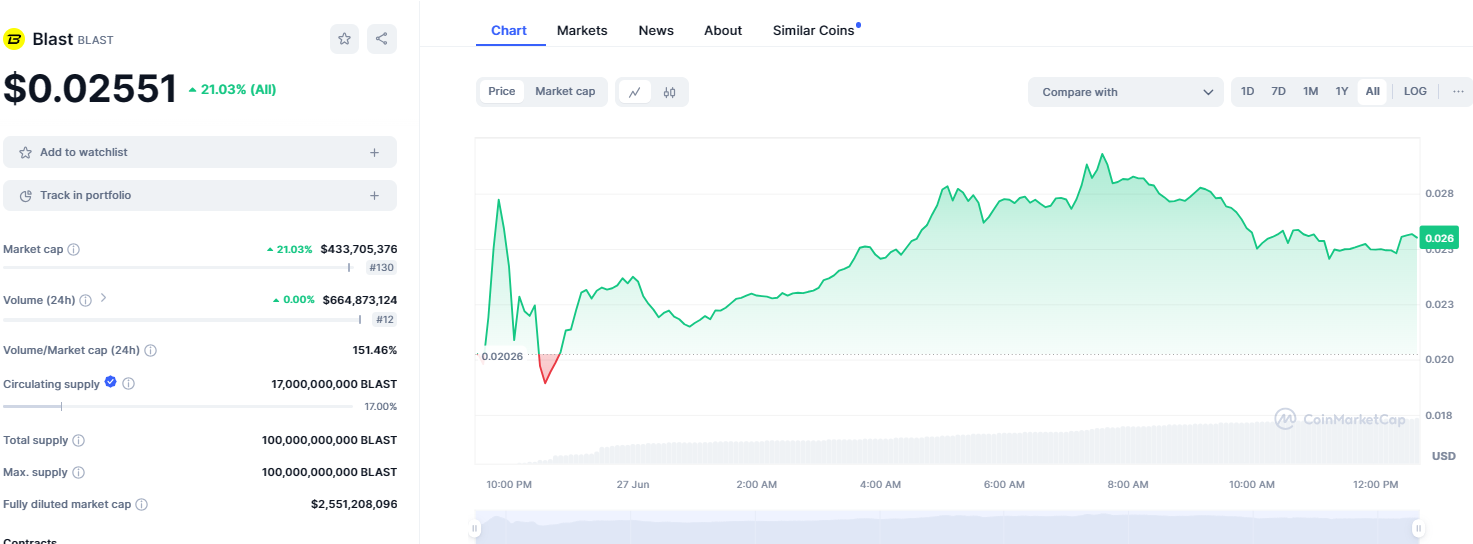Screen dimensions: 1473x544
Task: Toggle chart to Market cap view
Action: pyautogui.click(x=565, y=91)
